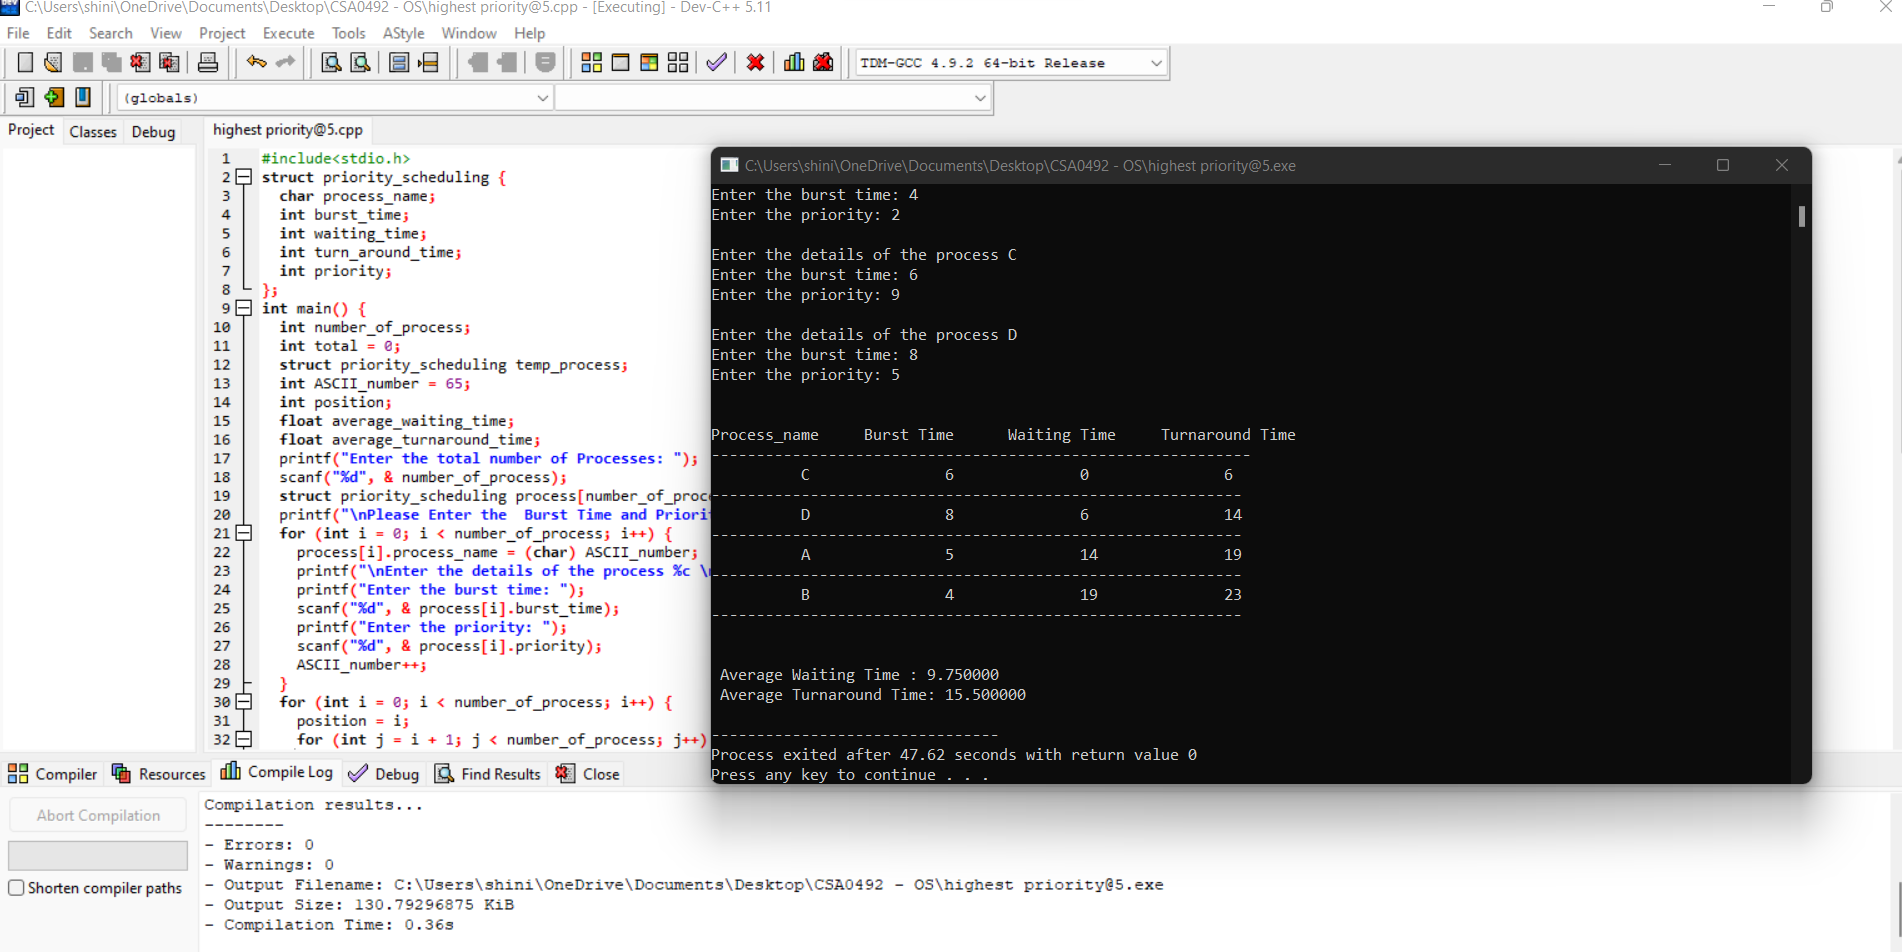The width and height of the screenshot is (1902, 952).
Task: Enable Shorten compiler paths
Action: coord(16,887)
